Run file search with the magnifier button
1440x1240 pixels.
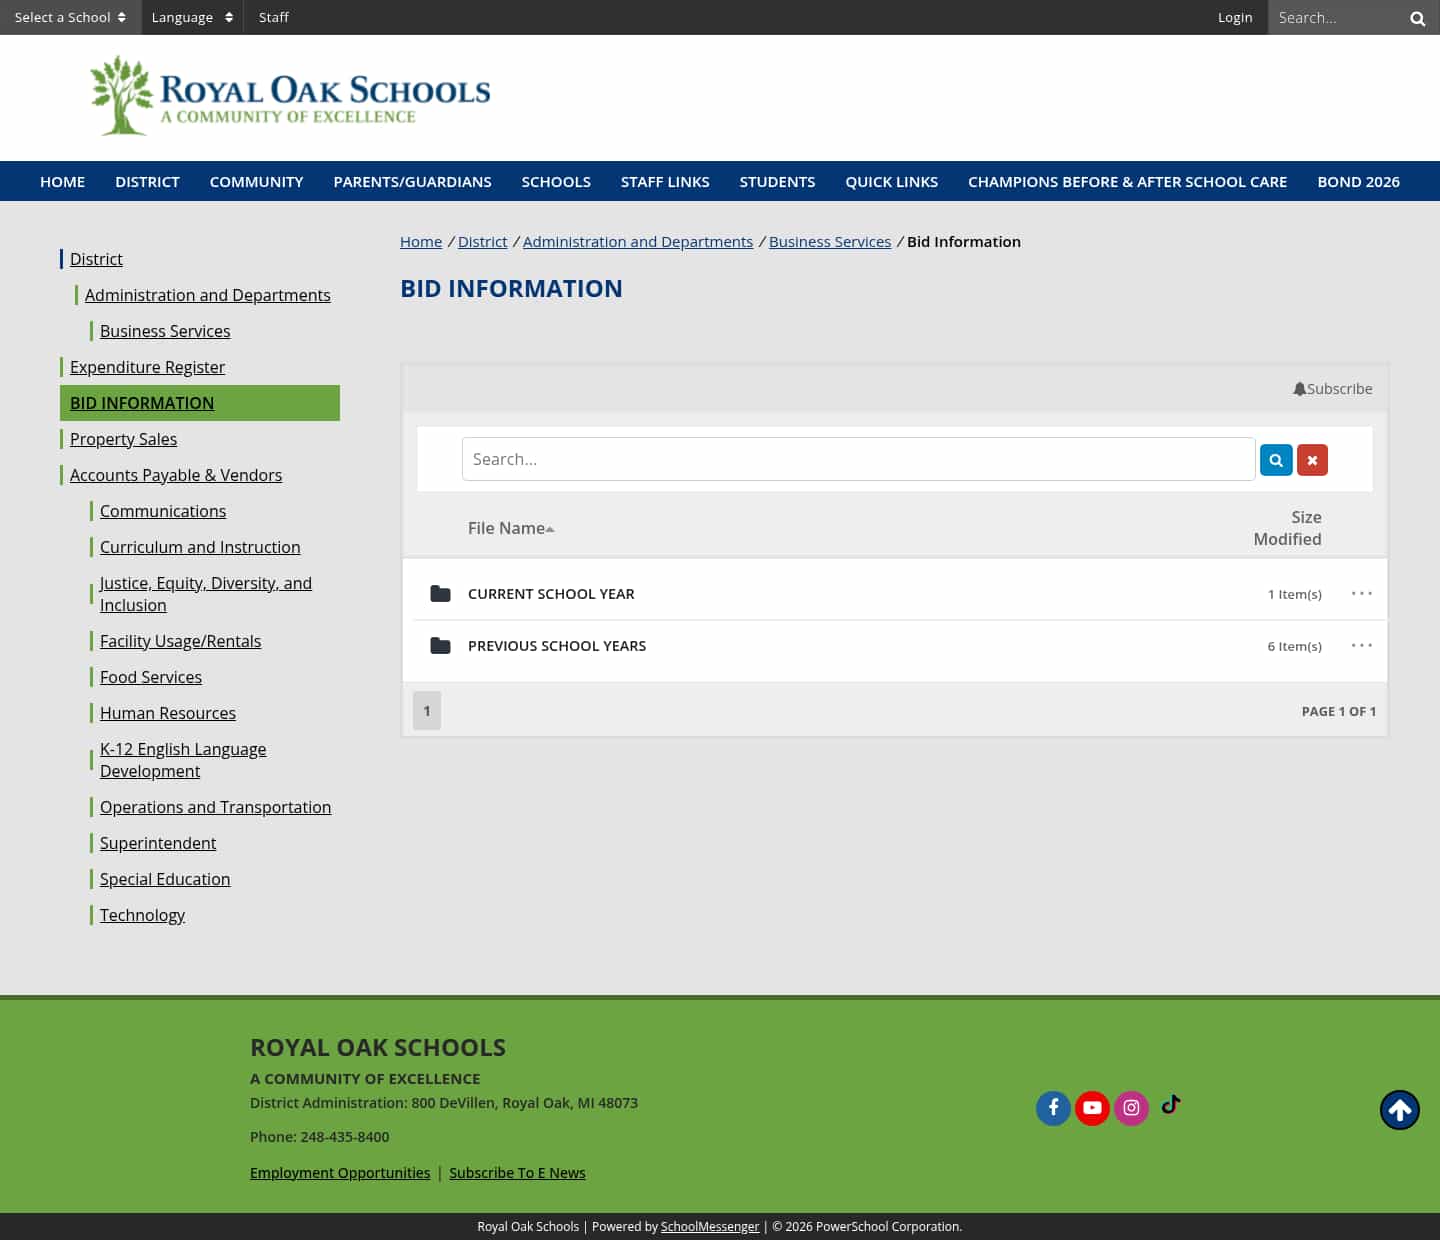pyautogui.click(x=1276, y=459)
